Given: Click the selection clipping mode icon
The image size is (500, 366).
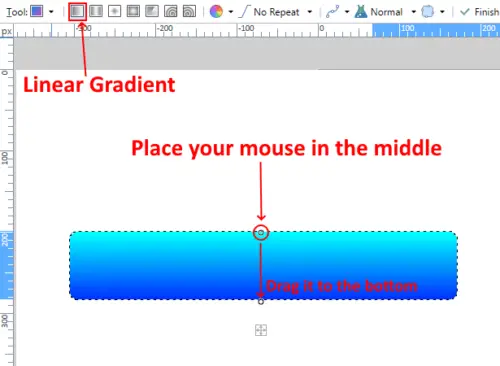Looking at the screenshot, I should pos(428,12).
